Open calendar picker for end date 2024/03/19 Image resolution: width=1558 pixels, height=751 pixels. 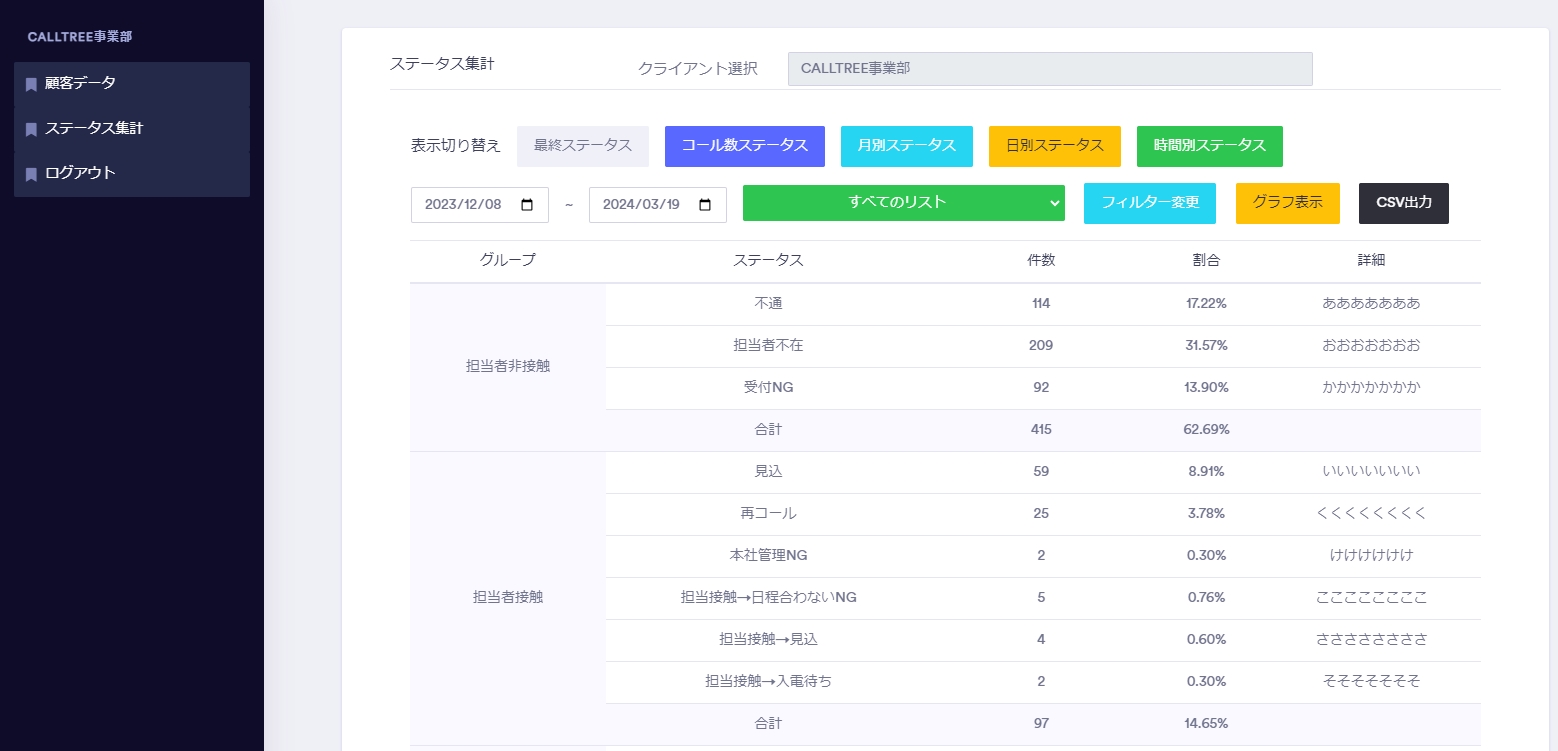[705, 204]
